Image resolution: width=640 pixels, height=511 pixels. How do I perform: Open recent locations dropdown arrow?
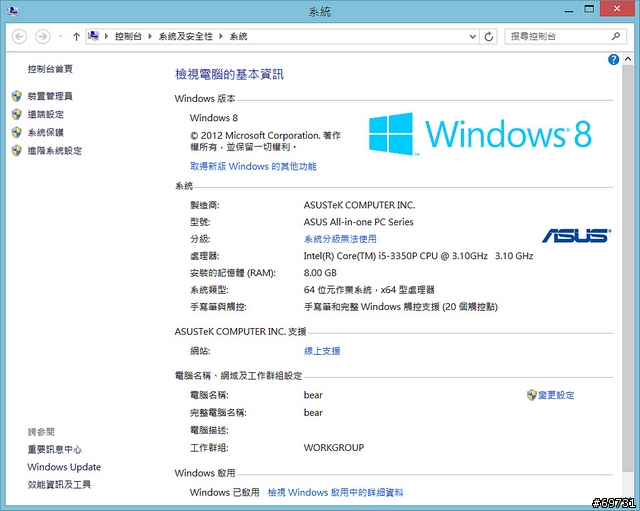point(60,37)
